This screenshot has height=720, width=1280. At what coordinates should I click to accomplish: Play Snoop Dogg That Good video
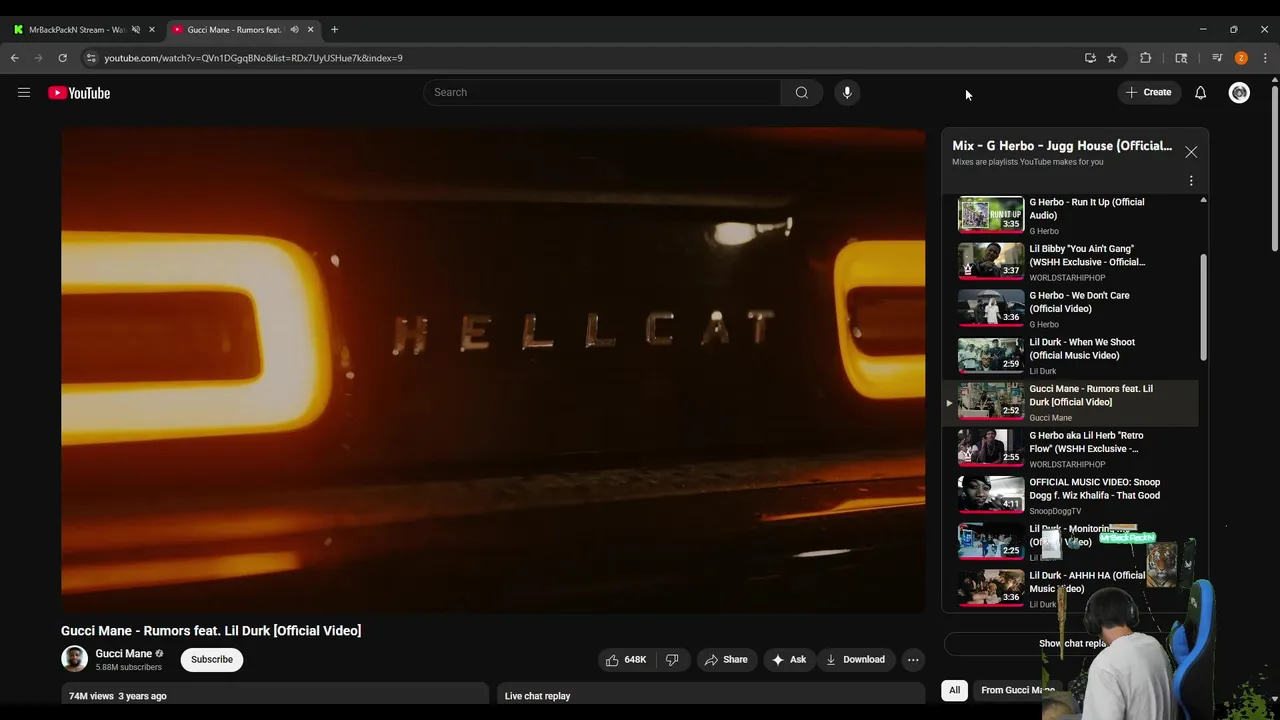tap(1070, 496)
